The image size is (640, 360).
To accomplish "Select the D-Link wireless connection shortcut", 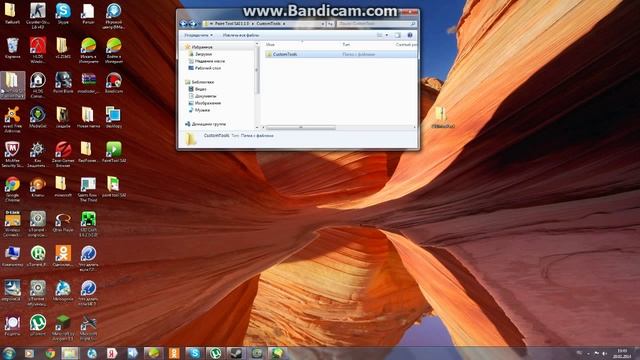I will coord(12,224).
